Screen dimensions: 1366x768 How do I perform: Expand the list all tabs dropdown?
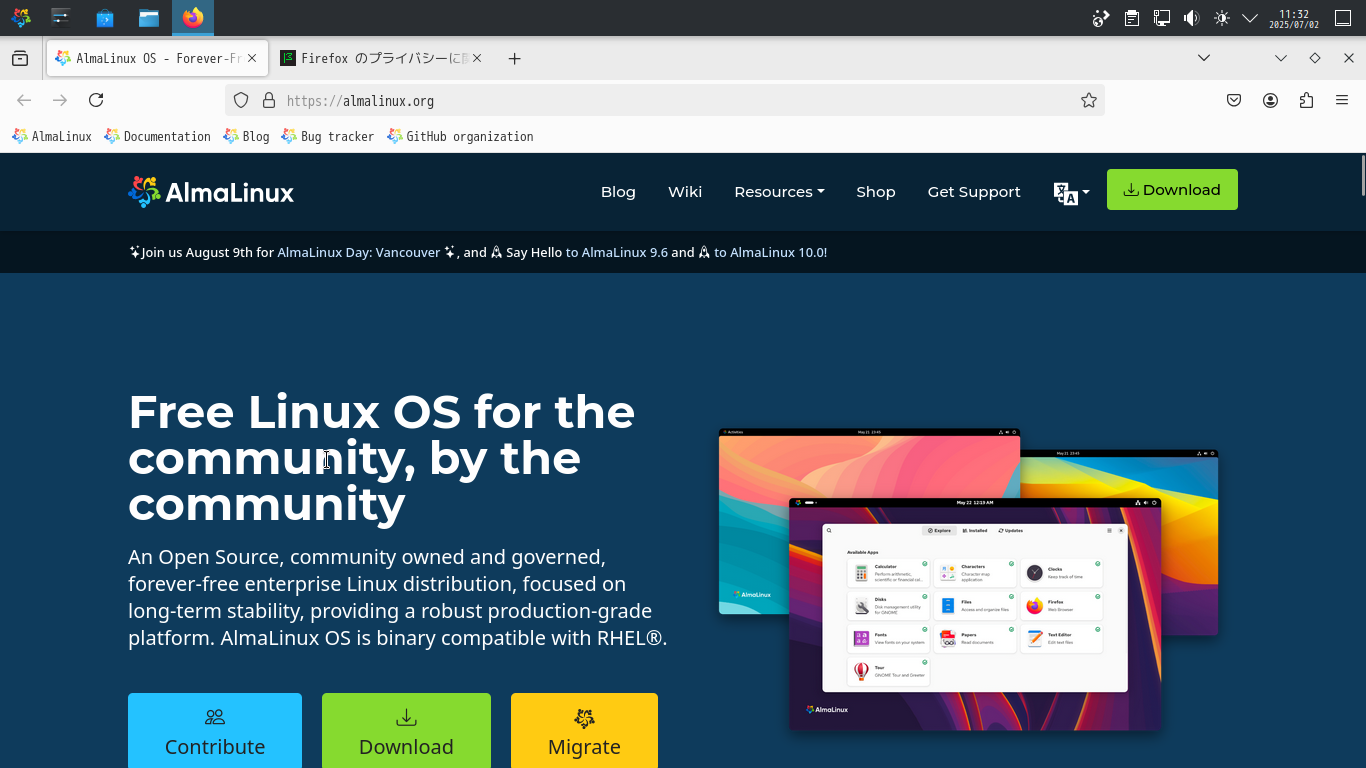[1204, 58]
